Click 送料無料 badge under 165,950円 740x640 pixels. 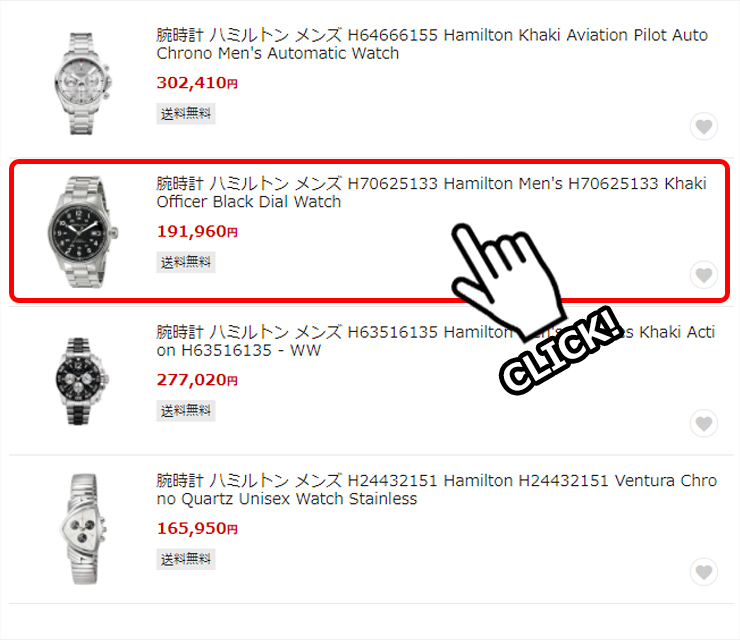tap(186, 559)
